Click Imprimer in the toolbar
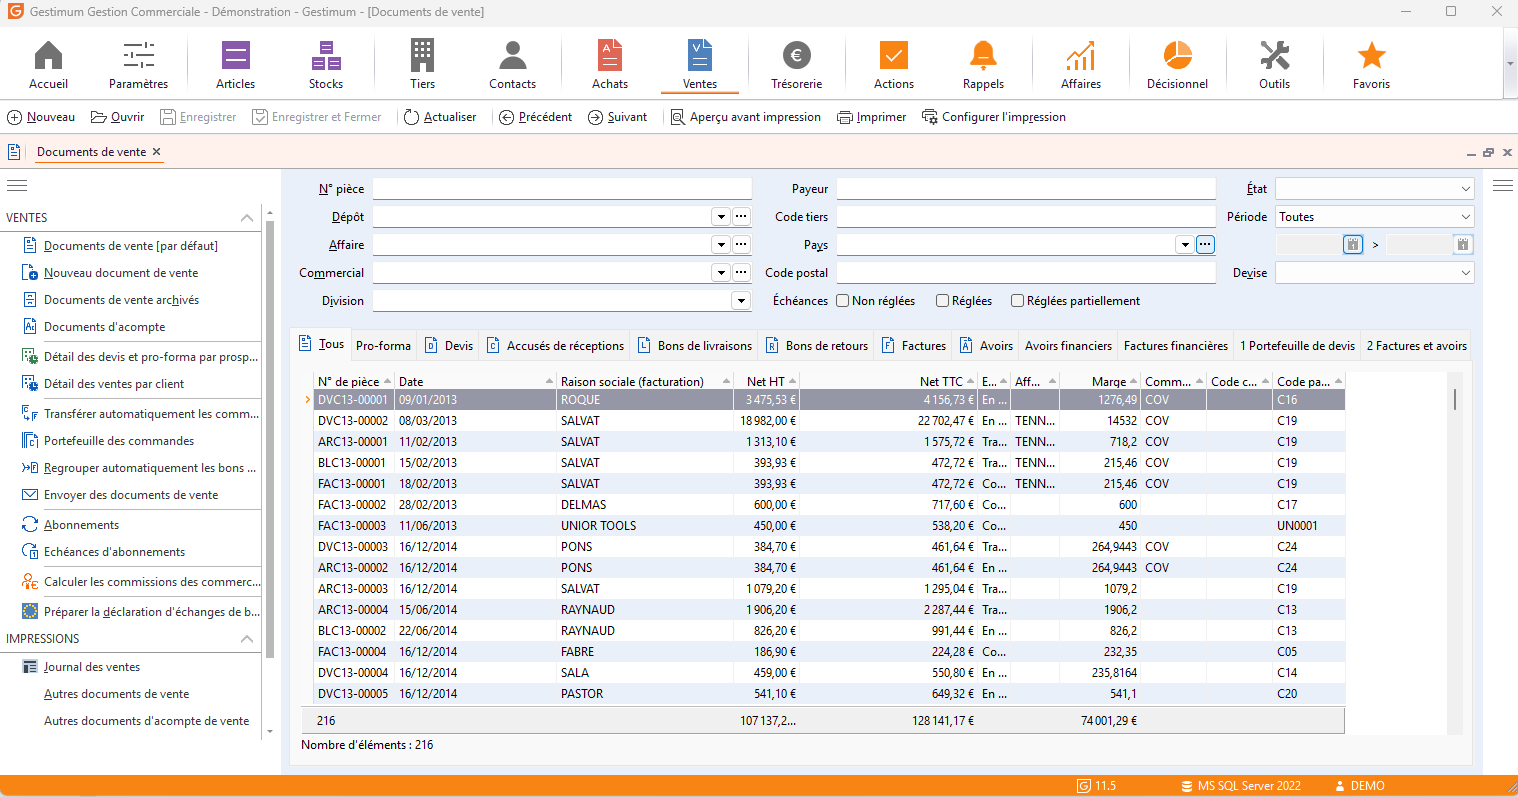This screenshot has height=797, width=1518. 872,117
